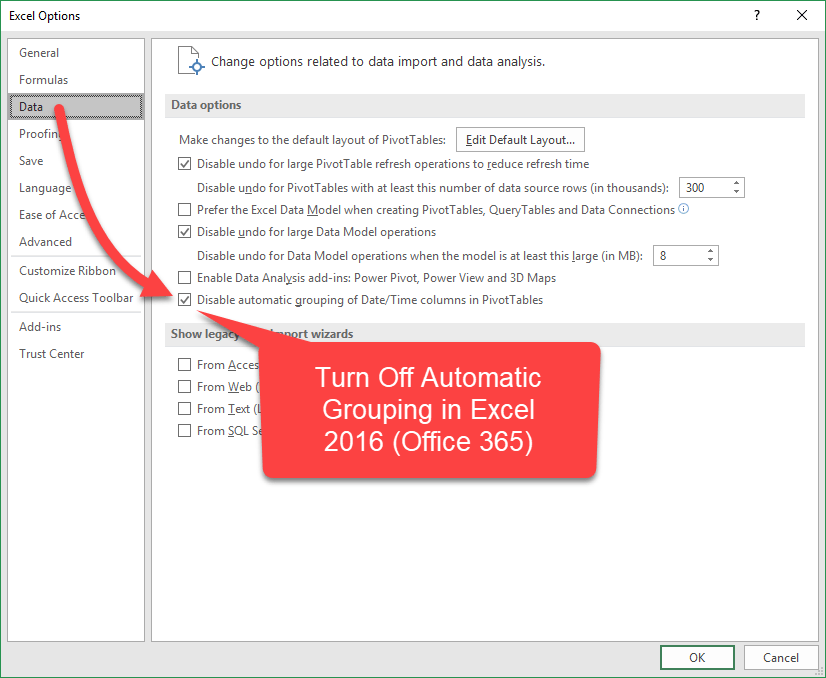Check the From Web legacy wizard box

point(184,387)
